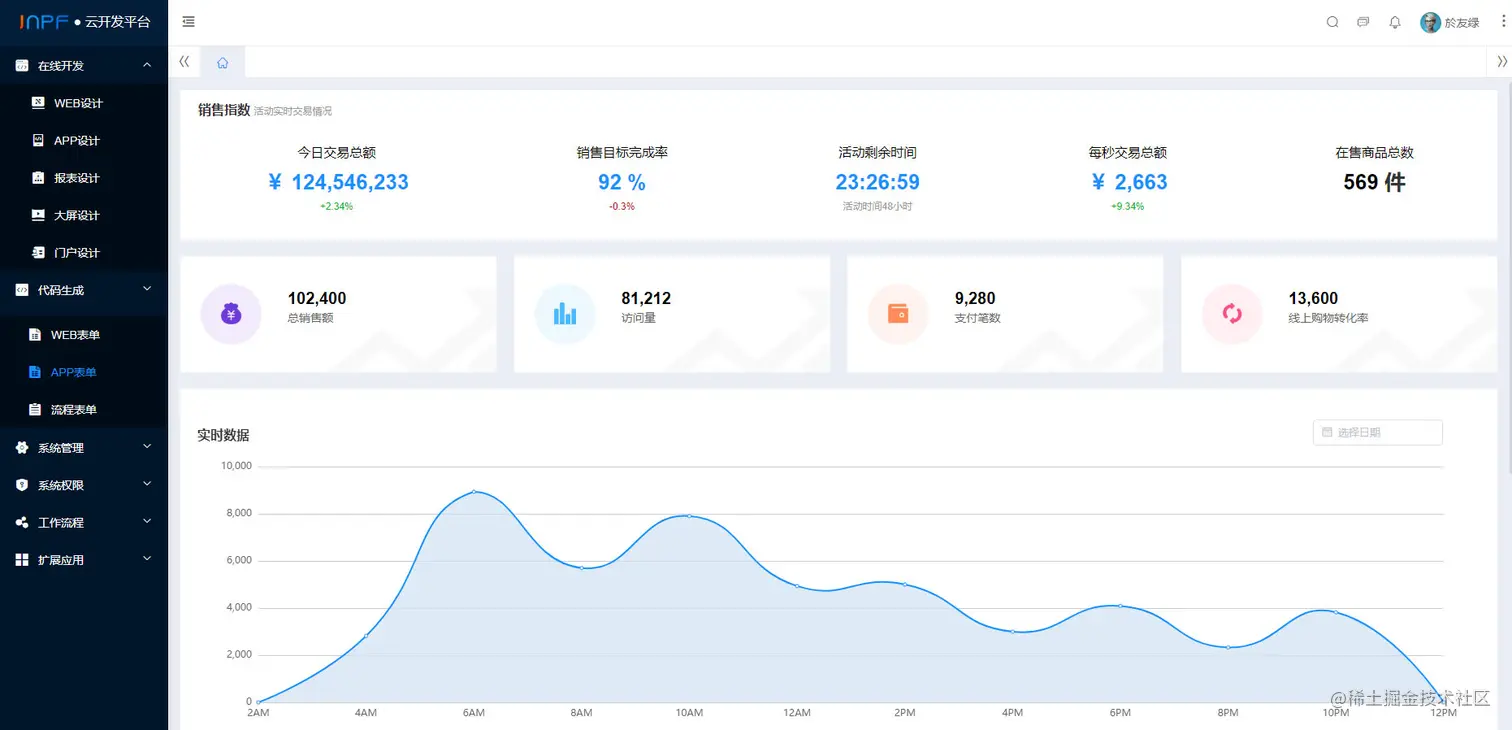Click the pink 线上购物转化率 refresh icon

[x=1232, y=314]
